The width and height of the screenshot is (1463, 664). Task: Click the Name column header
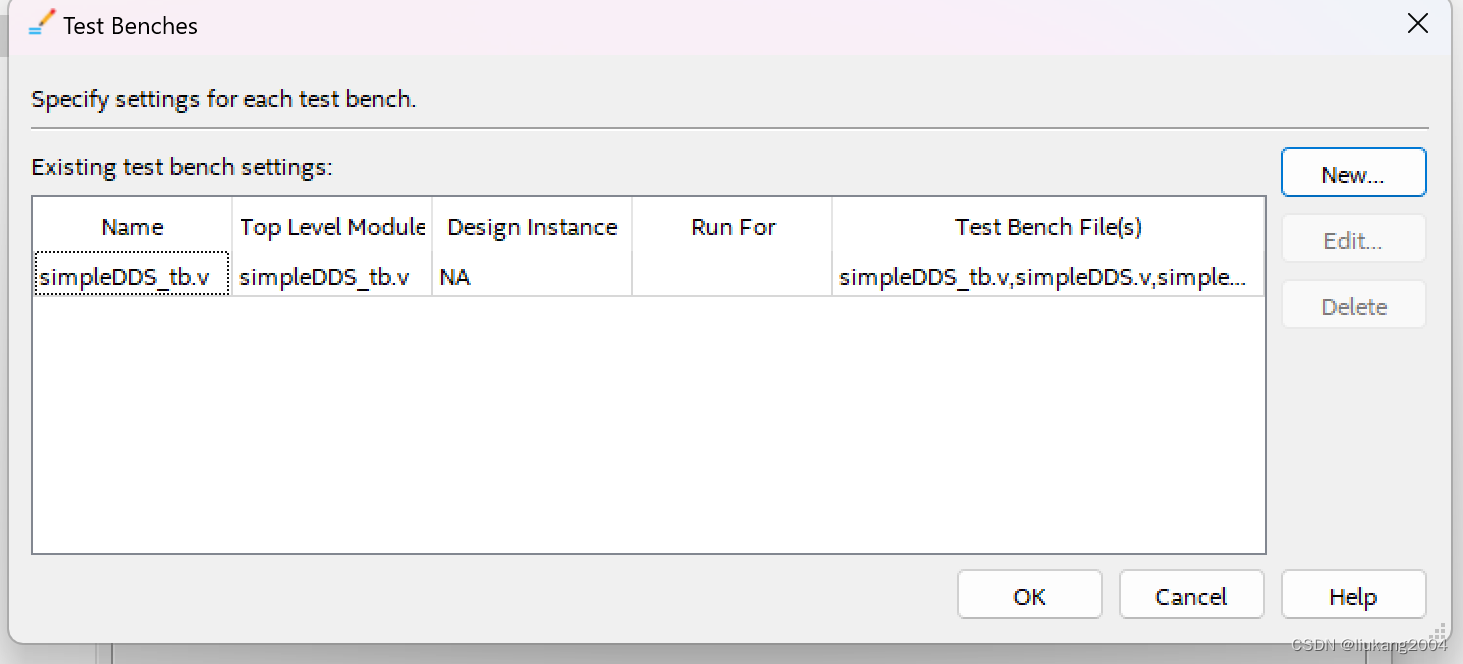(x=132, y=226)
